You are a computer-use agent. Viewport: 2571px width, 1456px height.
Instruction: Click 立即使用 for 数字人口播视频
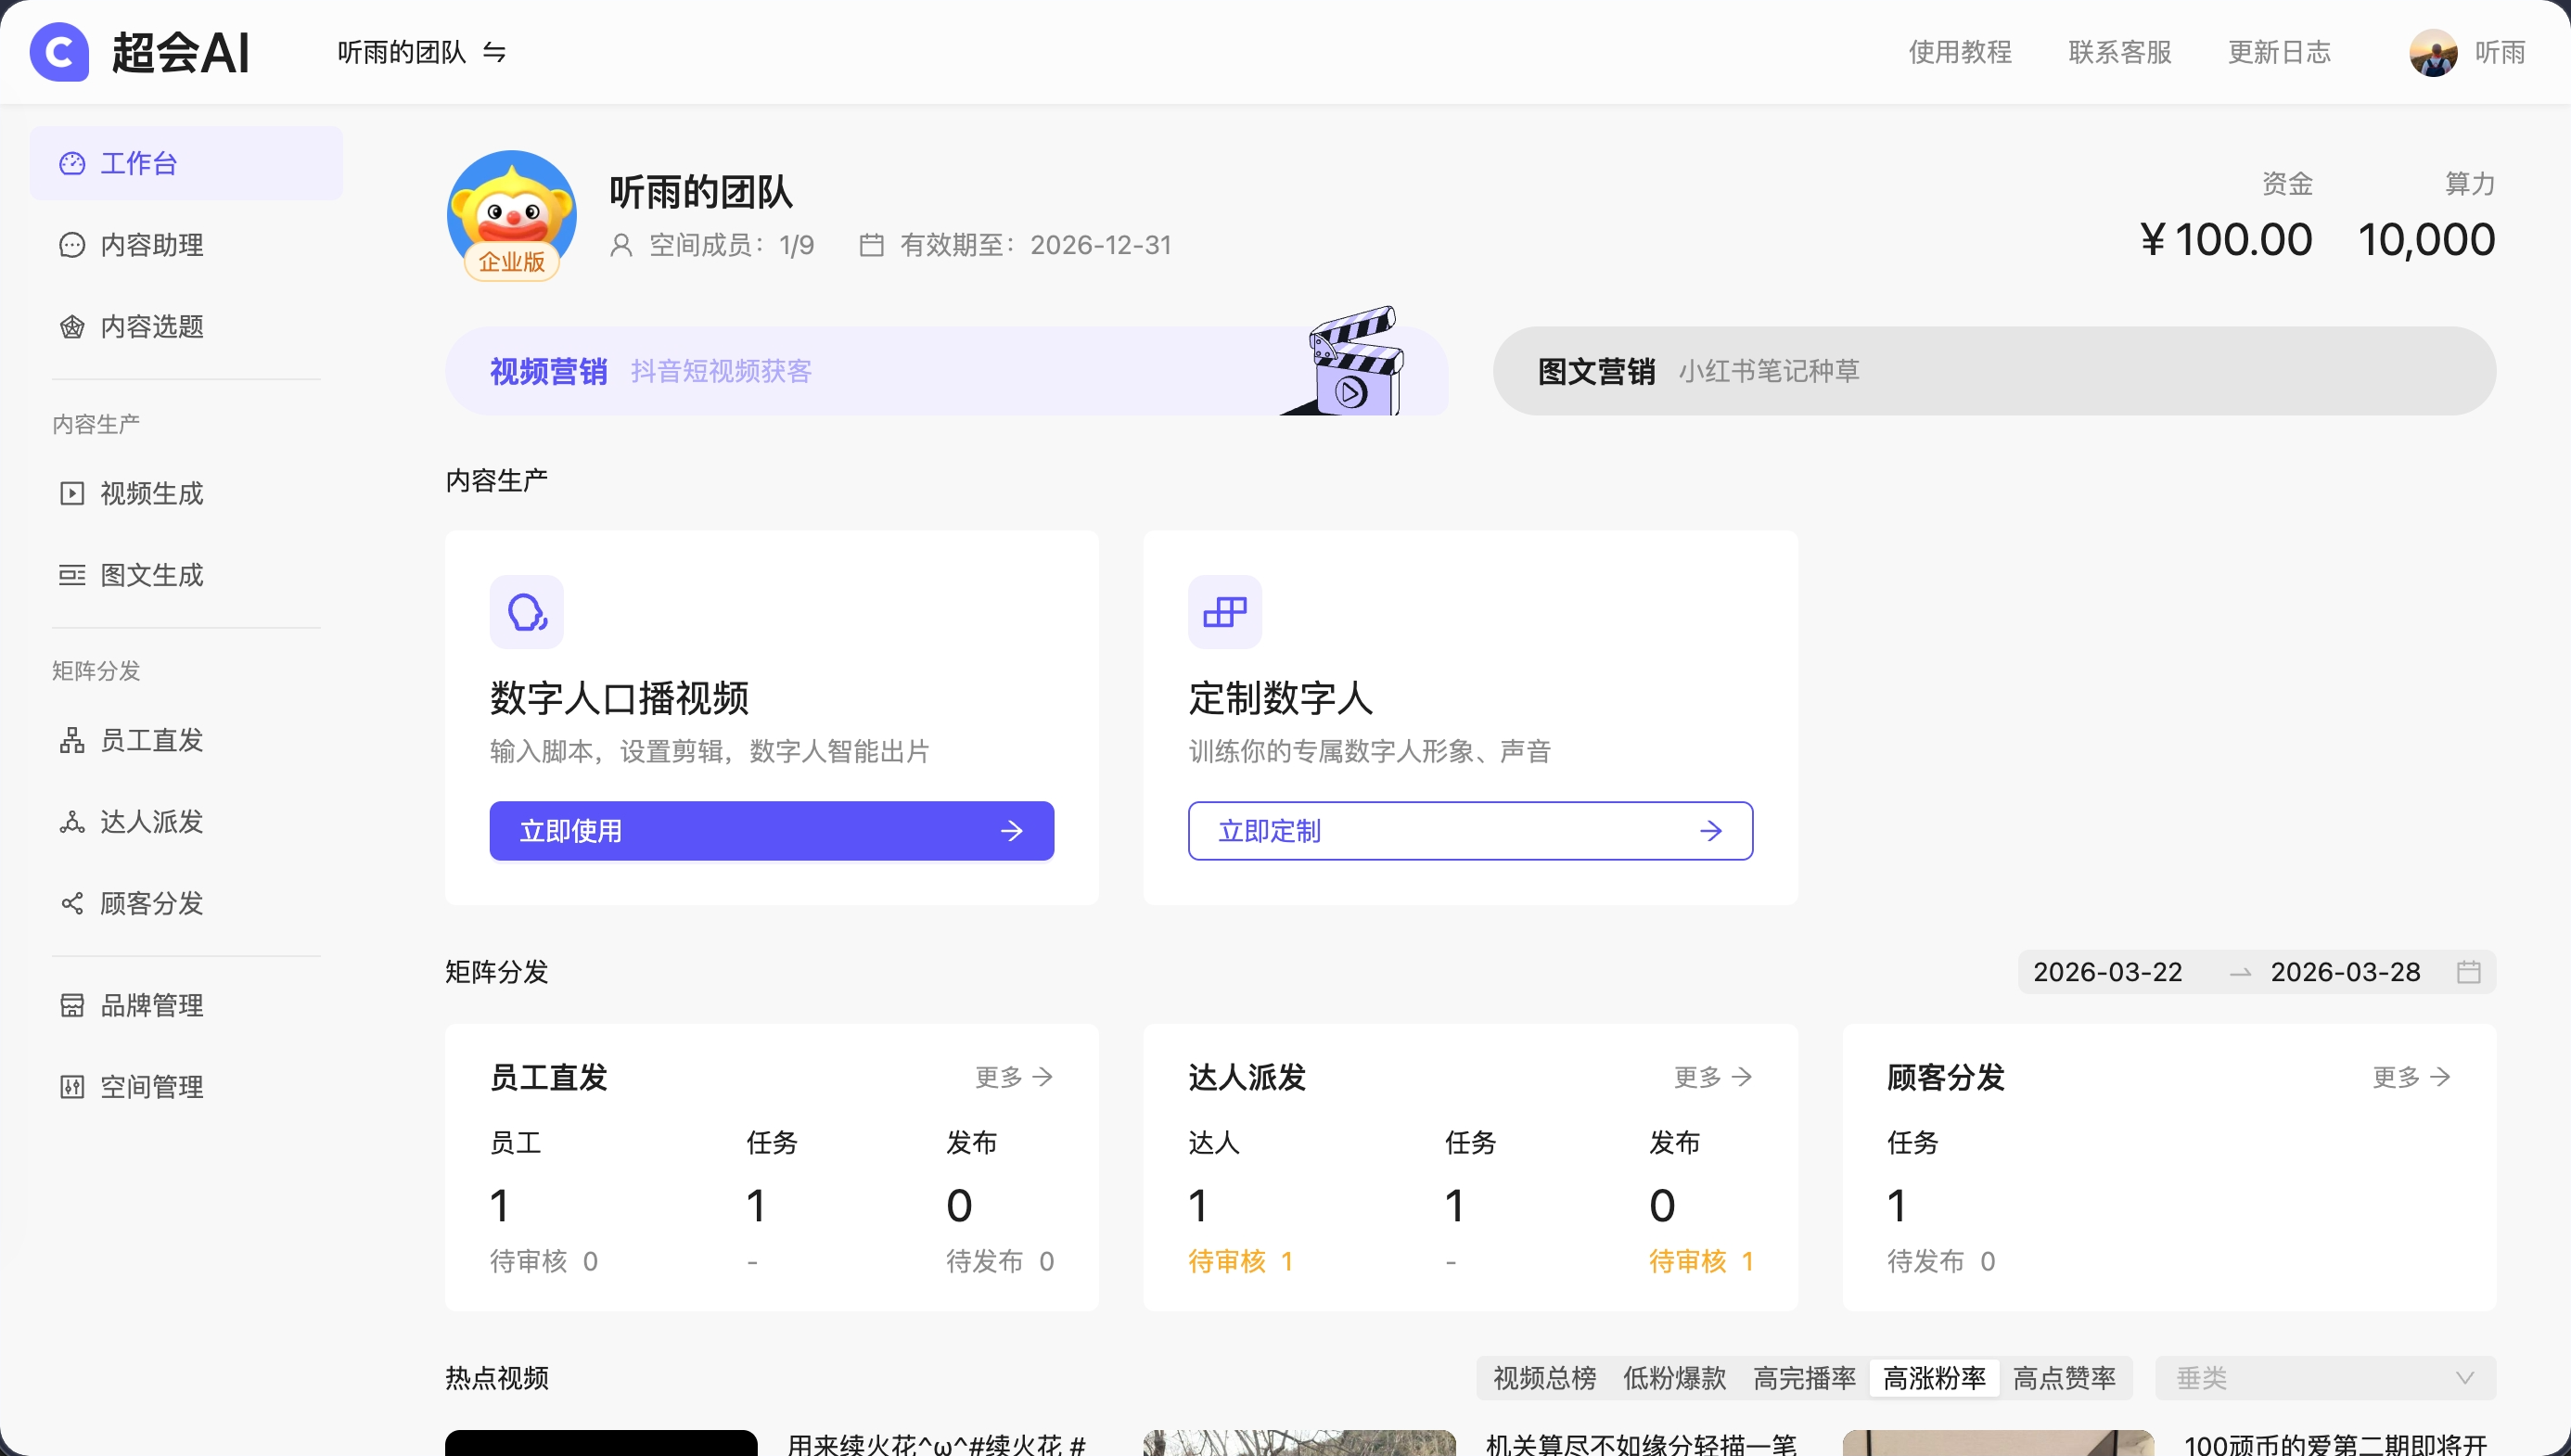[771, 830]
